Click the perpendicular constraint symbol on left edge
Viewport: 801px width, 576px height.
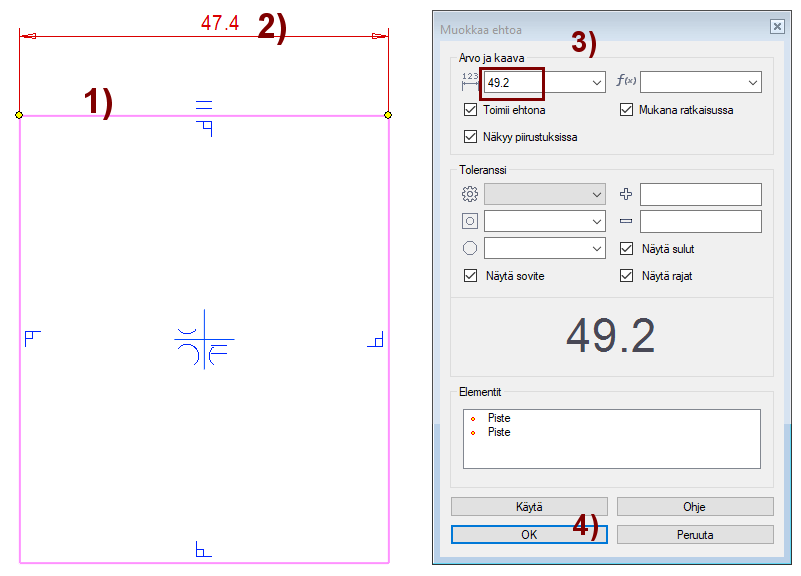click(x=30, y=338)
